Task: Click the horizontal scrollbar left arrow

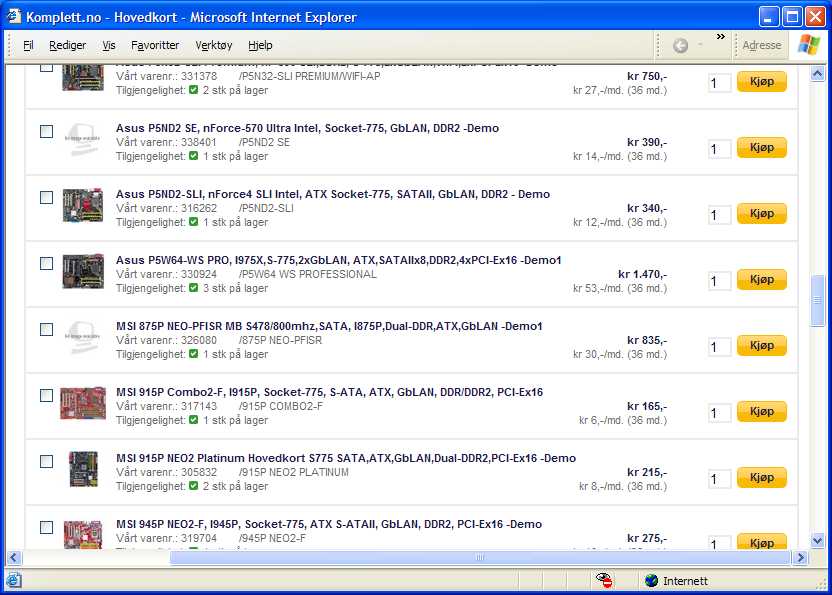Action: coord(14,557)
